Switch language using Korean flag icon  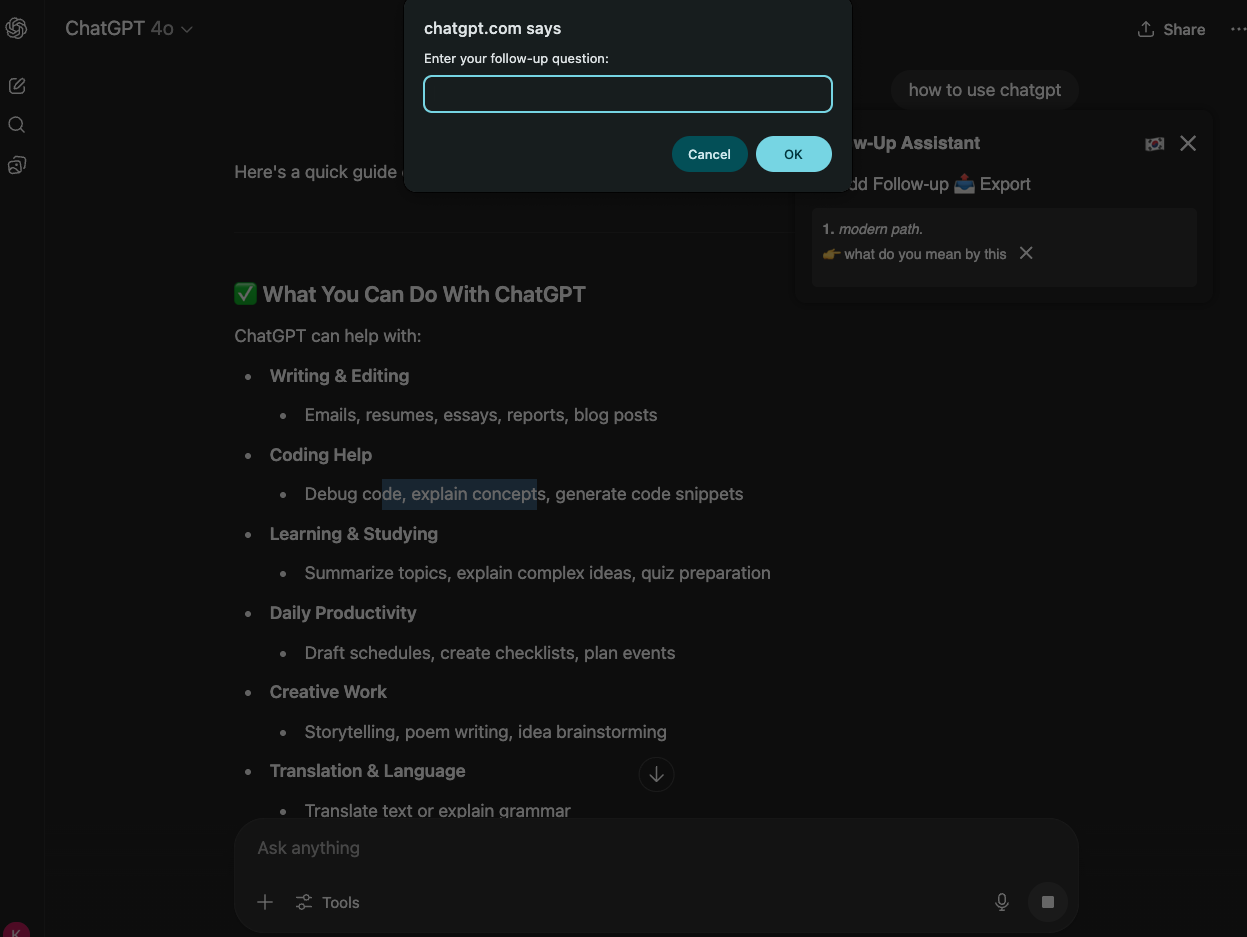point(1154,144)
